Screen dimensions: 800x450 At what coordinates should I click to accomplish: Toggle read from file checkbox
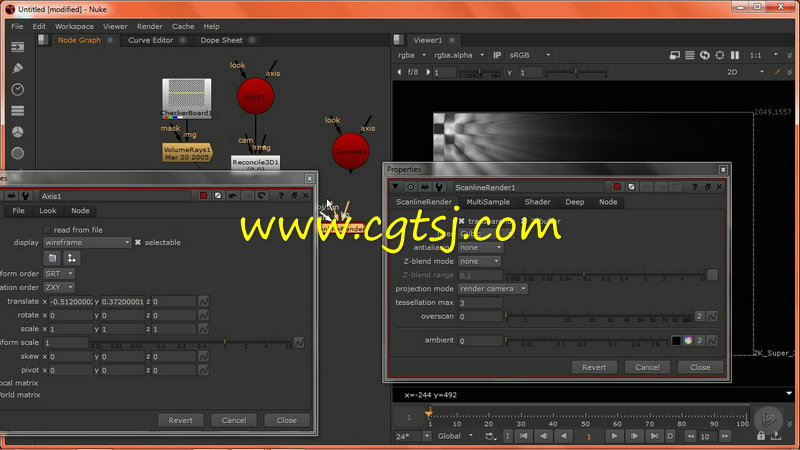(47, 230)
